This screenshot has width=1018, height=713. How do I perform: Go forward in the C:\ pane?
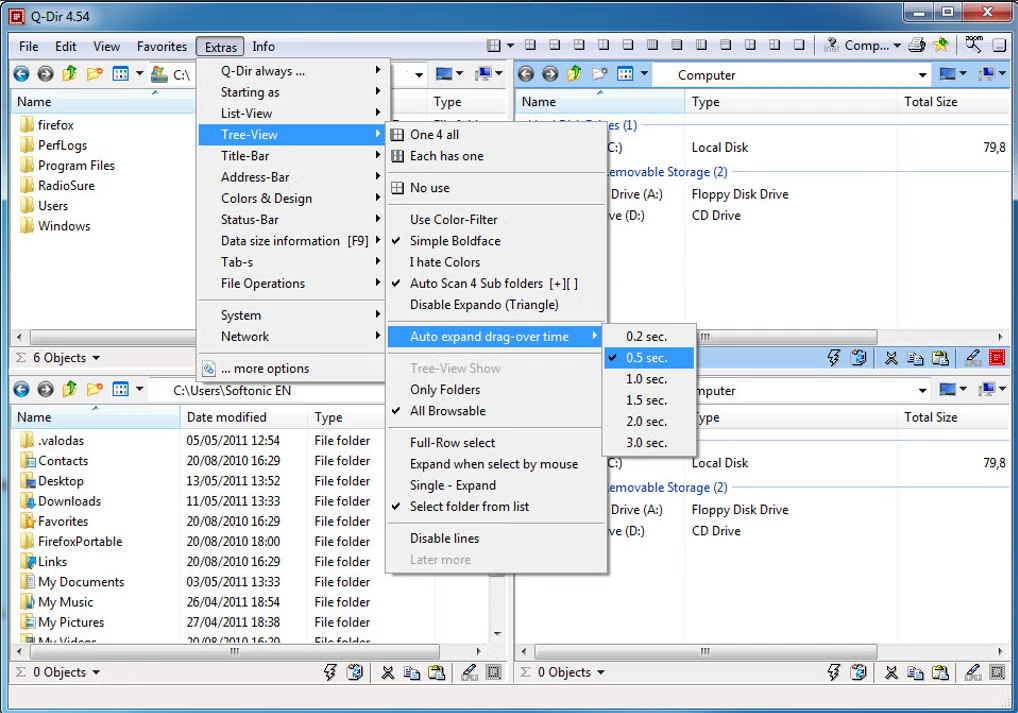pyautogui.click(x=45, y=74)
